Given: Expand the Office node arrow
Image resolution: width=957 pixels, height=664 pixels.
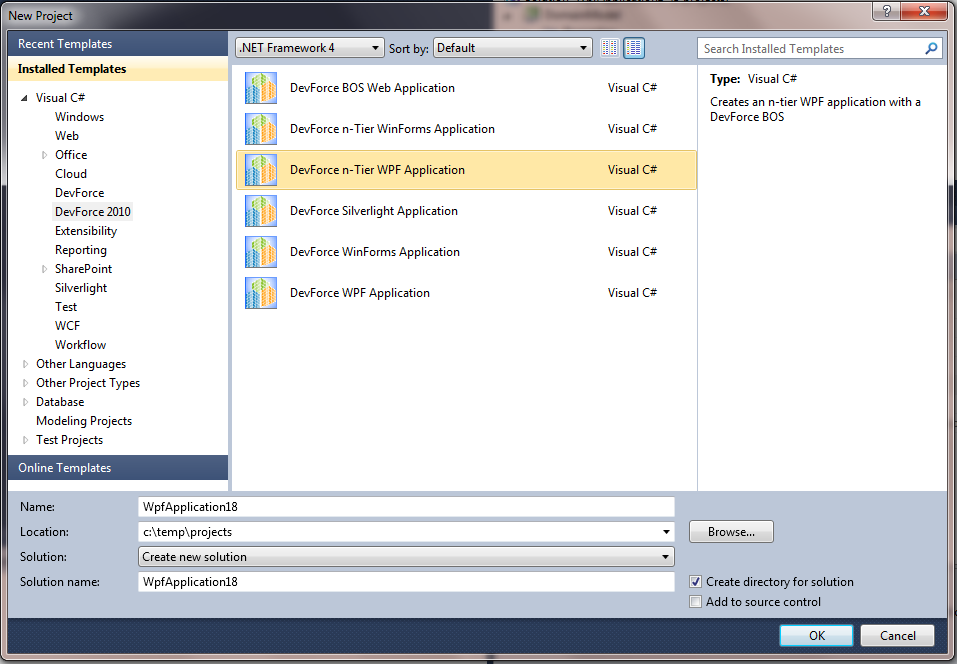Looking at the screenshot, I should 44,155.
